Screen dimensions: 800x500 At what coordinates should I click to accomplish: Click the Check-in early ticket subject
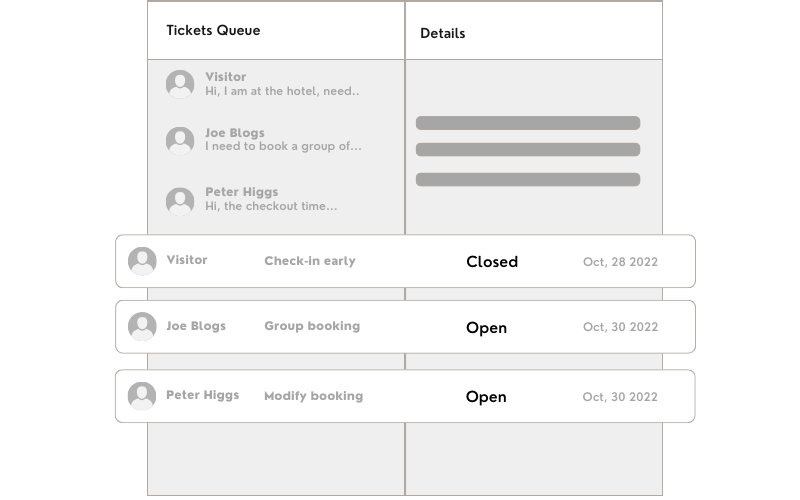tap(309, 261)
